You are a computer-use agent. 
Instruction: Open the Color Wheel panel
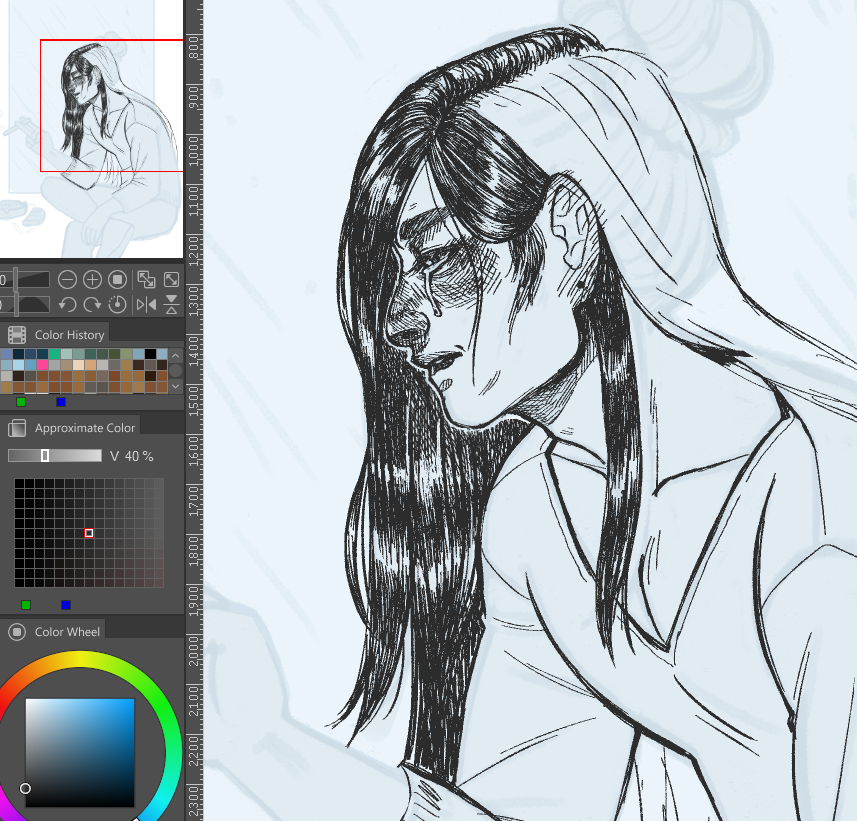point(53,631)
